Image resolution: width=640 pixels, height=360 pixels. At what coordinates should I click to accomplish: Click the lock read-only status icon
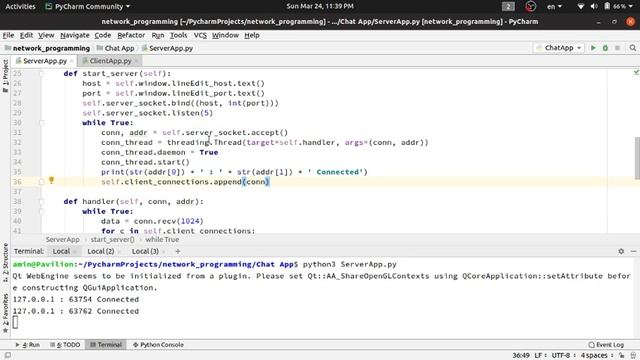click(x=621, y=355)
